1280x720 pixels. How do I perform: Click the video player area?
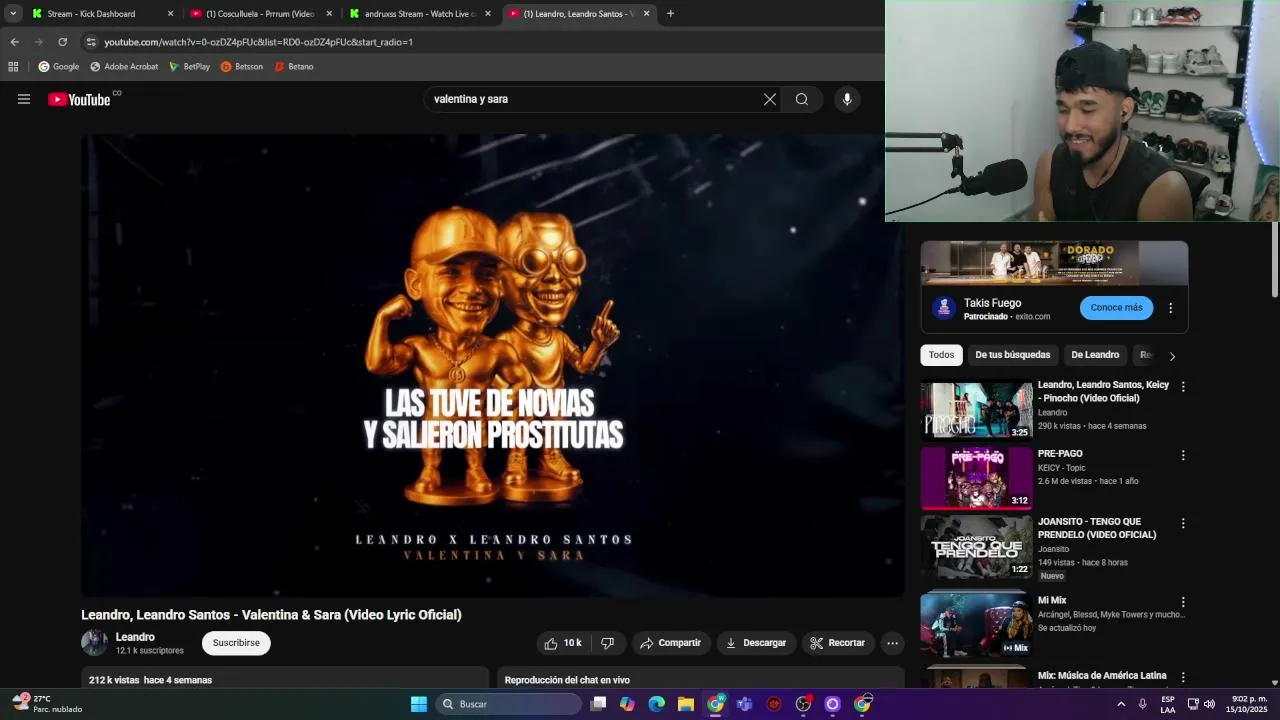(493, 365)
